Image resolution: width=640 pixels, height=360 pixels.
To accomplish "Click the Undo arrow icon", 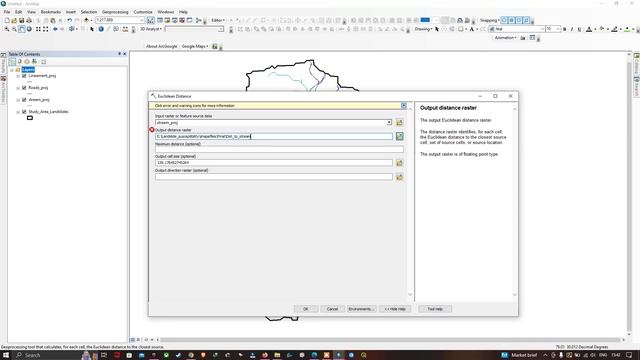I will [x=69, y=20].
